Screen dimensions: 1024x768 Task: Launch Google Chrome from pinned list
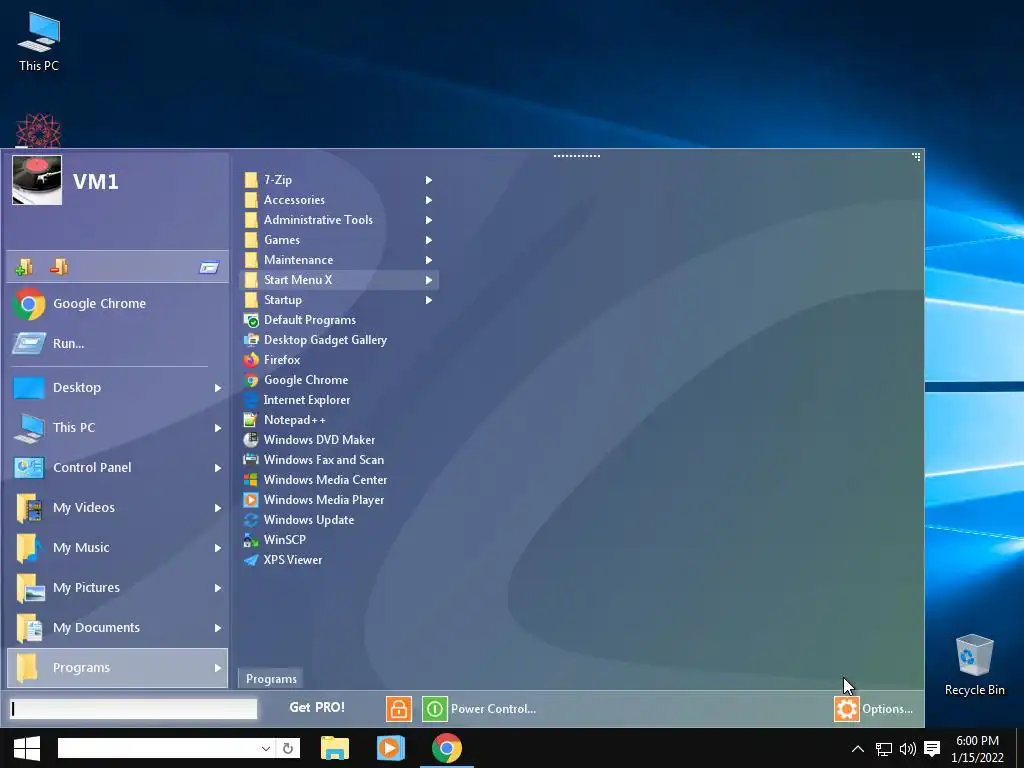pos(118,304)
